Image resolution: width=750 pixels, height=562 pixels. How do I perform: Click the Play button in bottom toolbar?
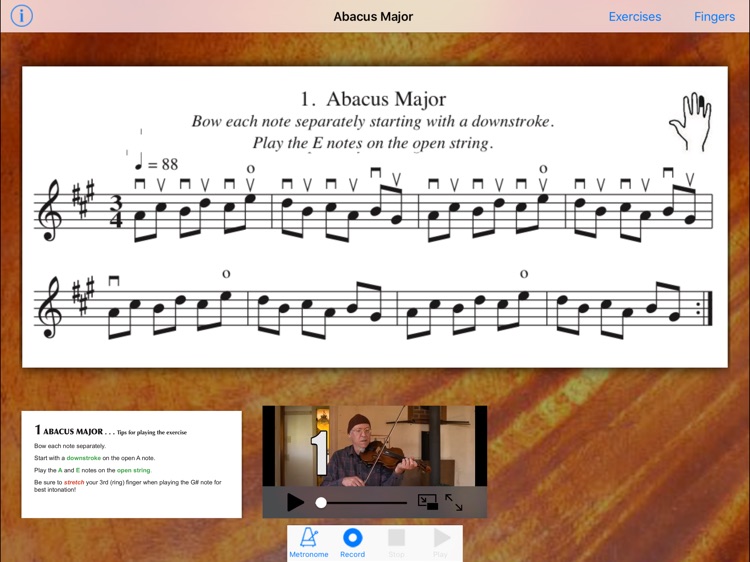click(x=440, y=543)
